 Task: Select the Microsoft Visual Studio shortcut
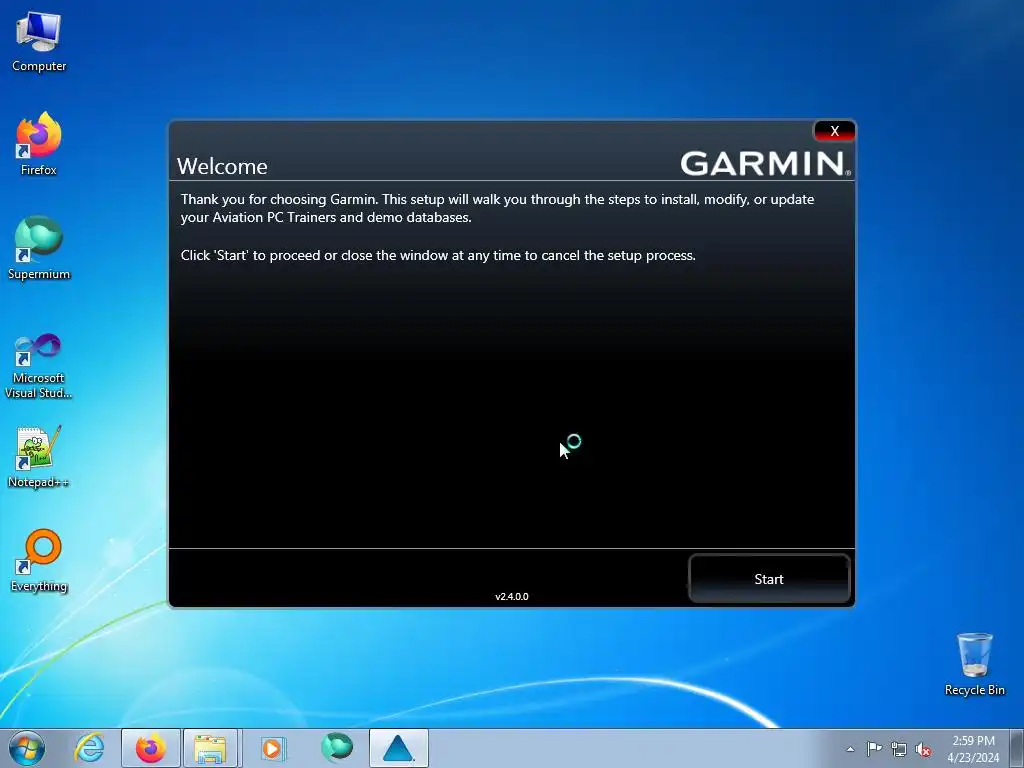[39, 366]
